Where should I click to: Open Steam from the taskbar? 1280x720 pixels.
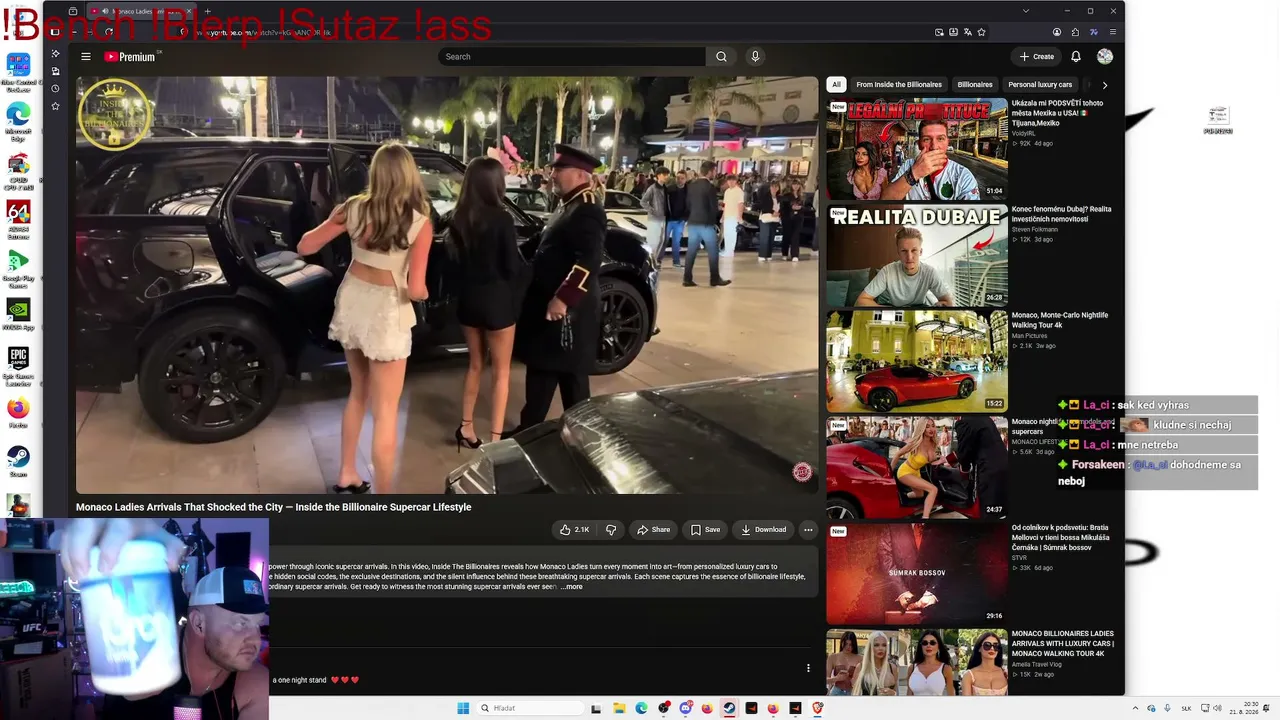[729, 708]
